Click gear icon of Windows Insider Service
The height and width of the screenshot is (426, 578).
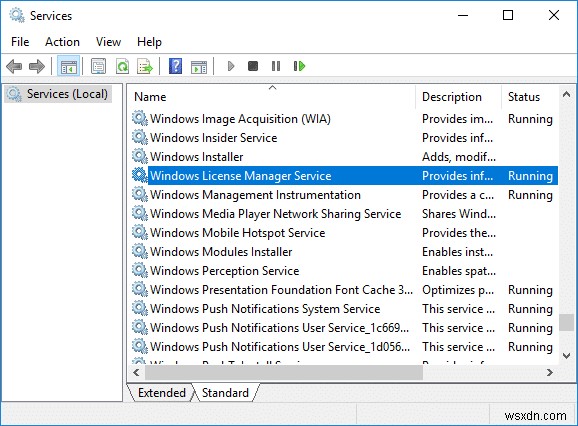[x=140, y=137]
